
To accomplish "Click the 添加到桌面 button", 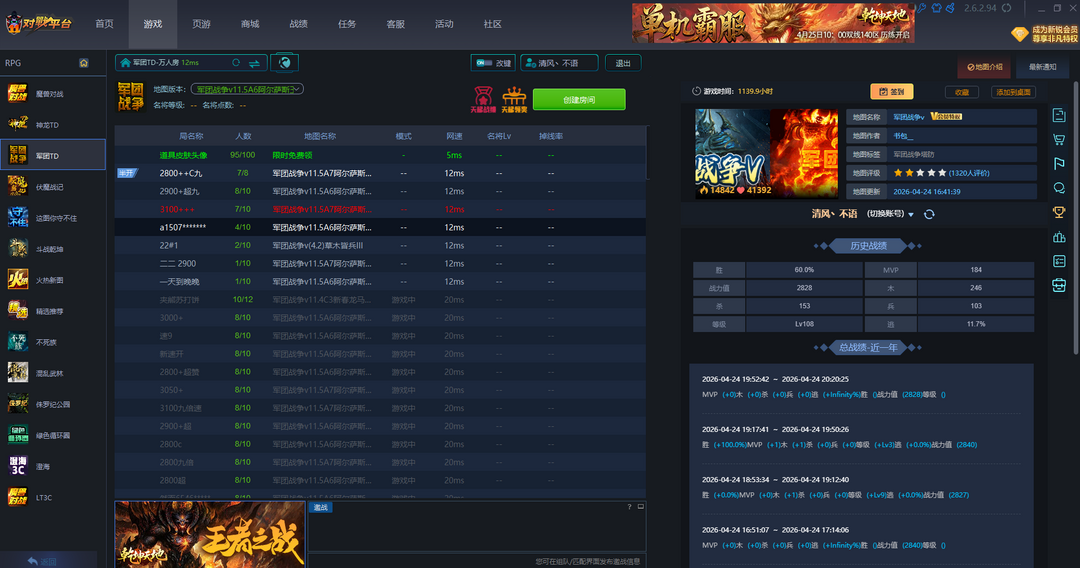I will click(1014, 92).
